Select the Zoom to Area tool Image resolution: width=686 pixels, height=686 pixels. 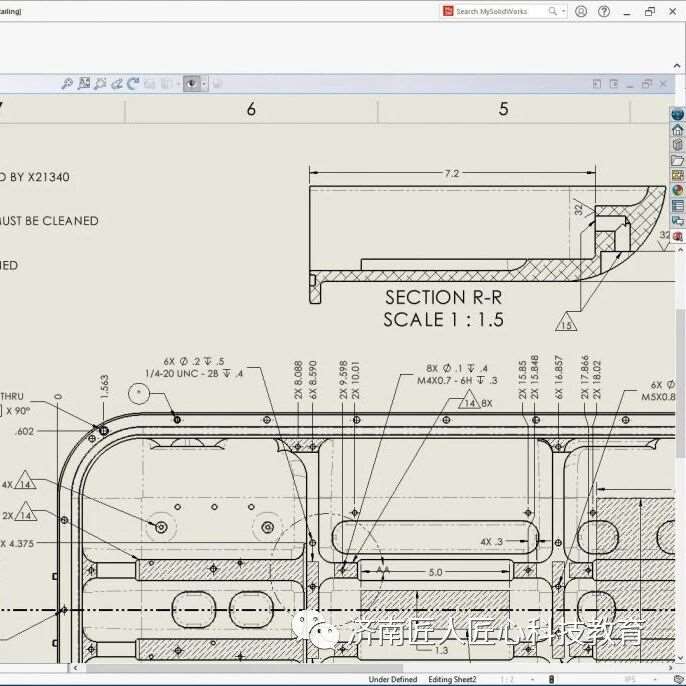pyautogui.click(x=84, y=83)
